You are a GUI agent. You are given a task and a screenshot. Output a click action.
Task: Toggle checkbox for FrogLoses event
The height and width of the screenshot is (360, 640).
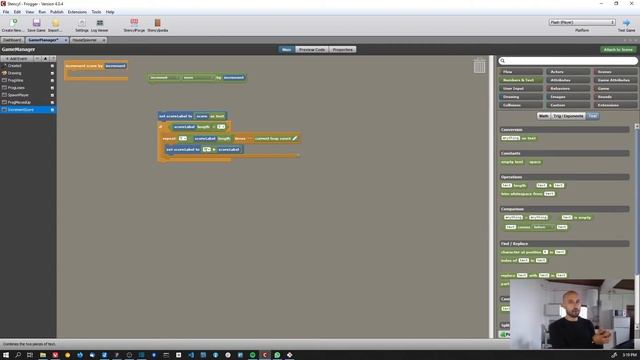pos(52,88)
